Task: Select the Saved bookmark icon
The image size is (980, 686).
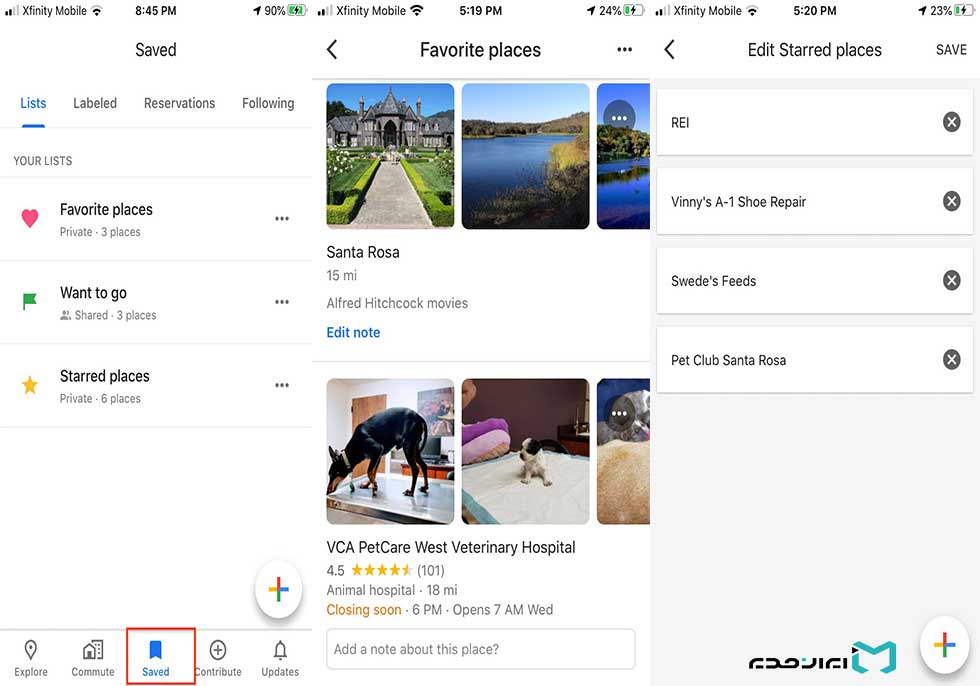Action: 156,650
